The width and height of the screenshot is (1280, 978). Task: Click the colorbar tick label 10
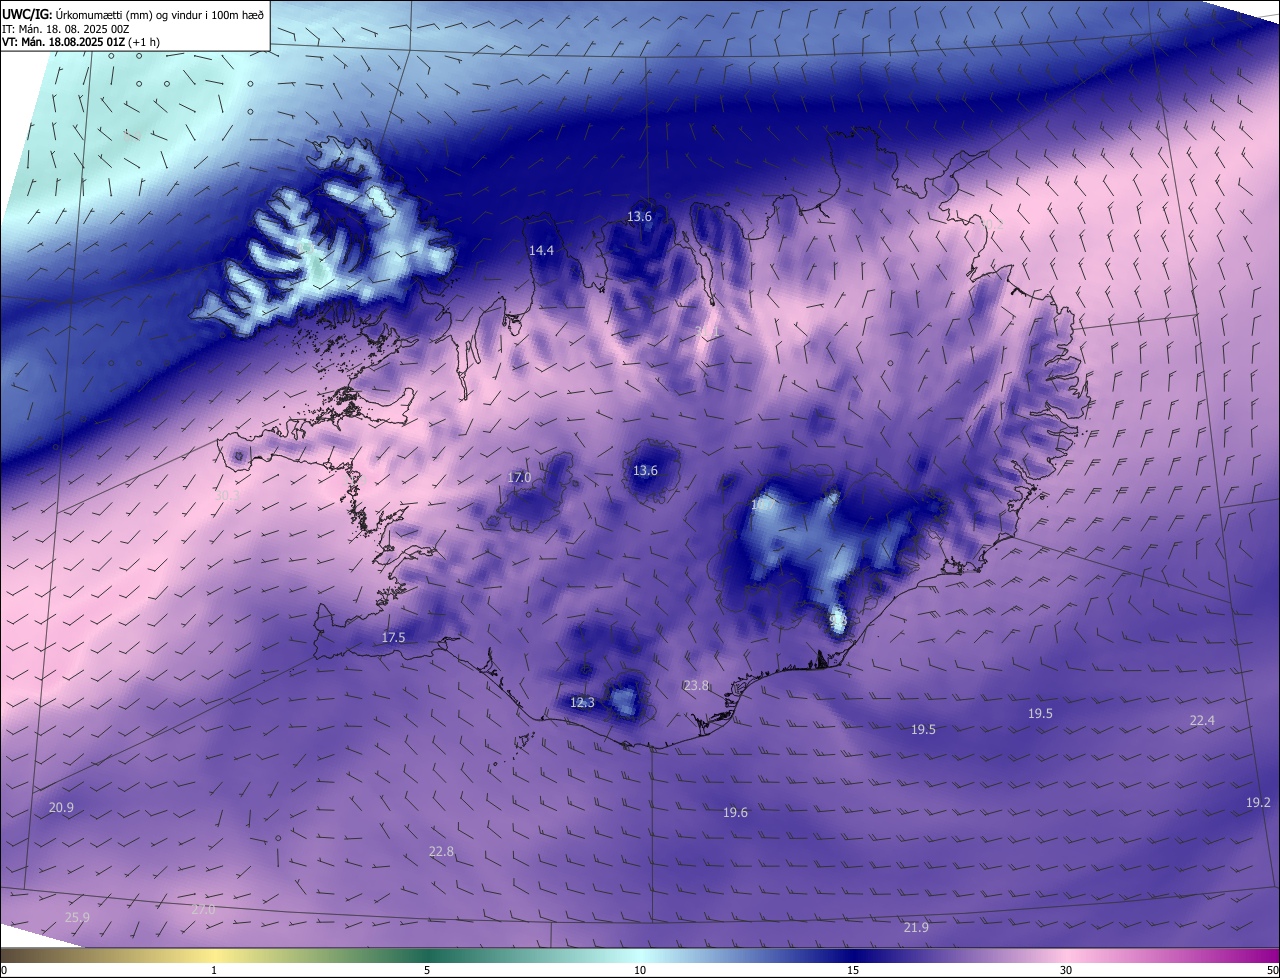click(x=640, y=971)
